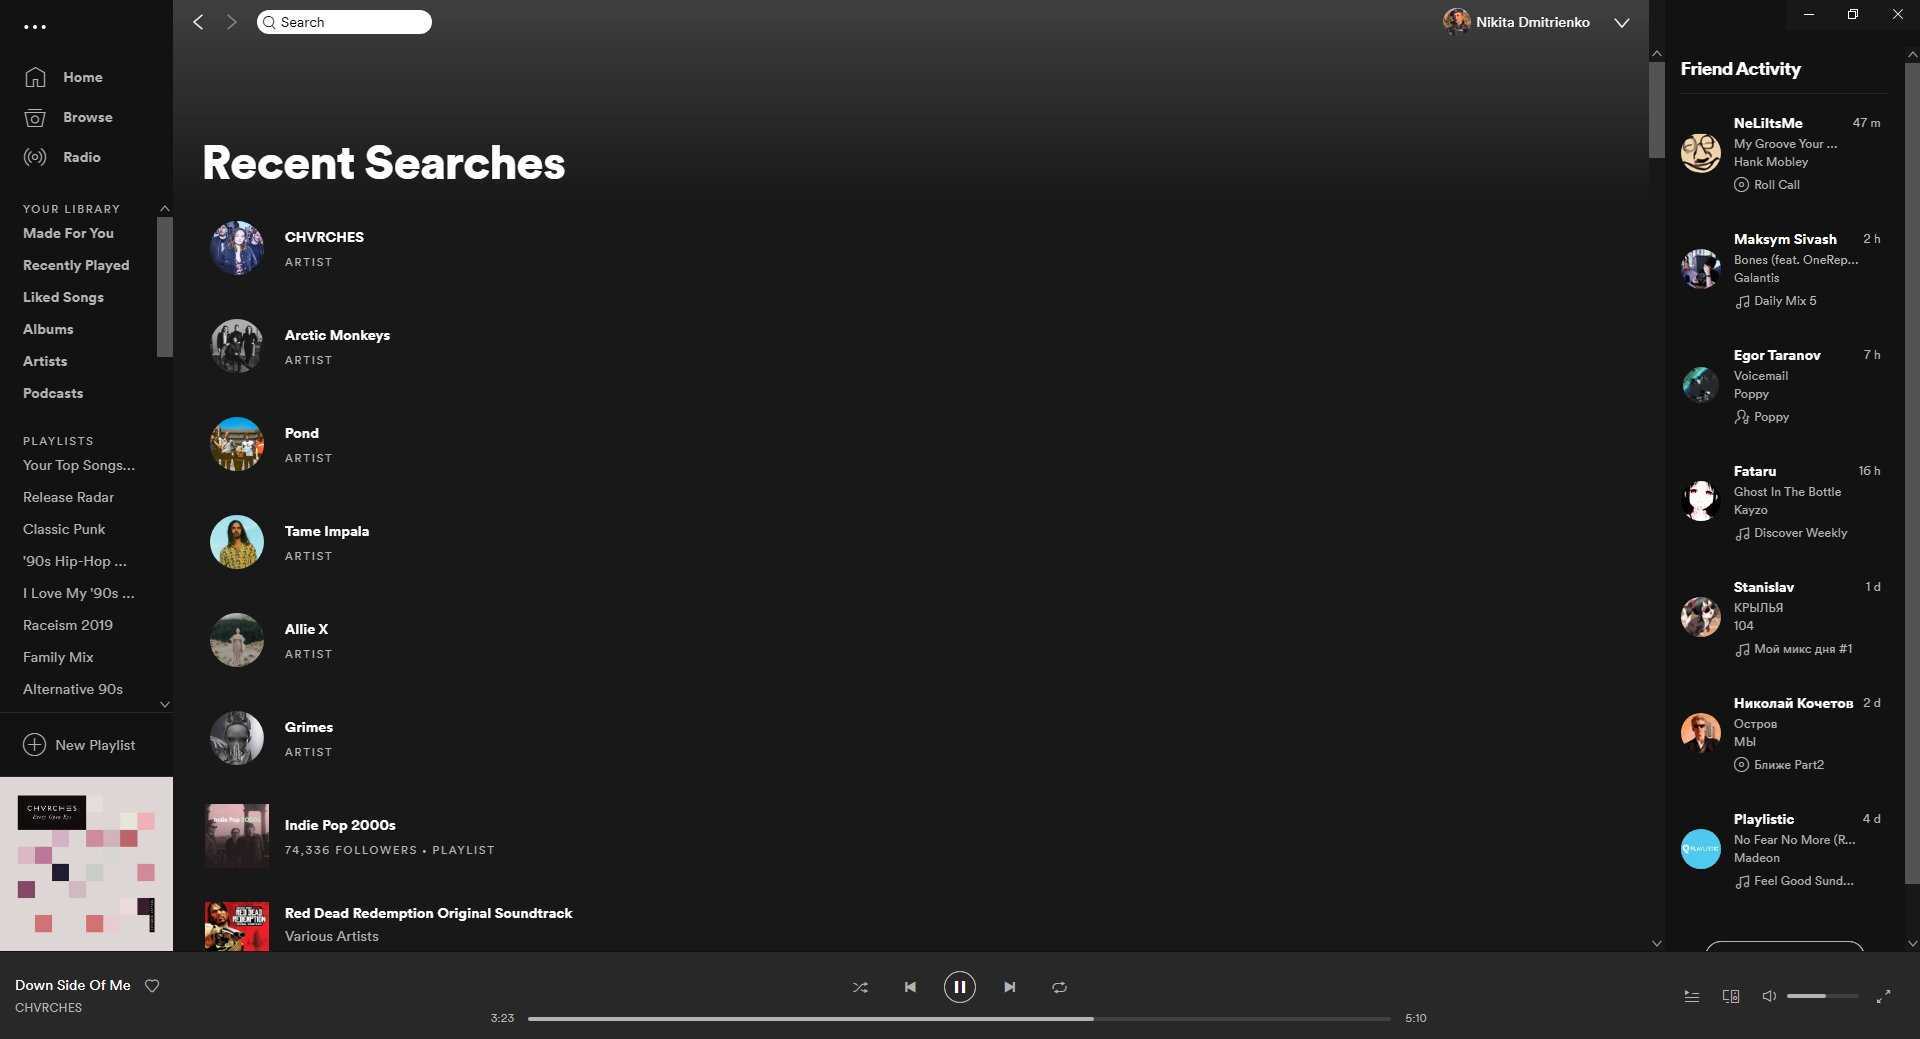This screenshot has width=1920, height=1039.
Task: Pause the current song
Action: pyautogui.click(x=959, y=987)
